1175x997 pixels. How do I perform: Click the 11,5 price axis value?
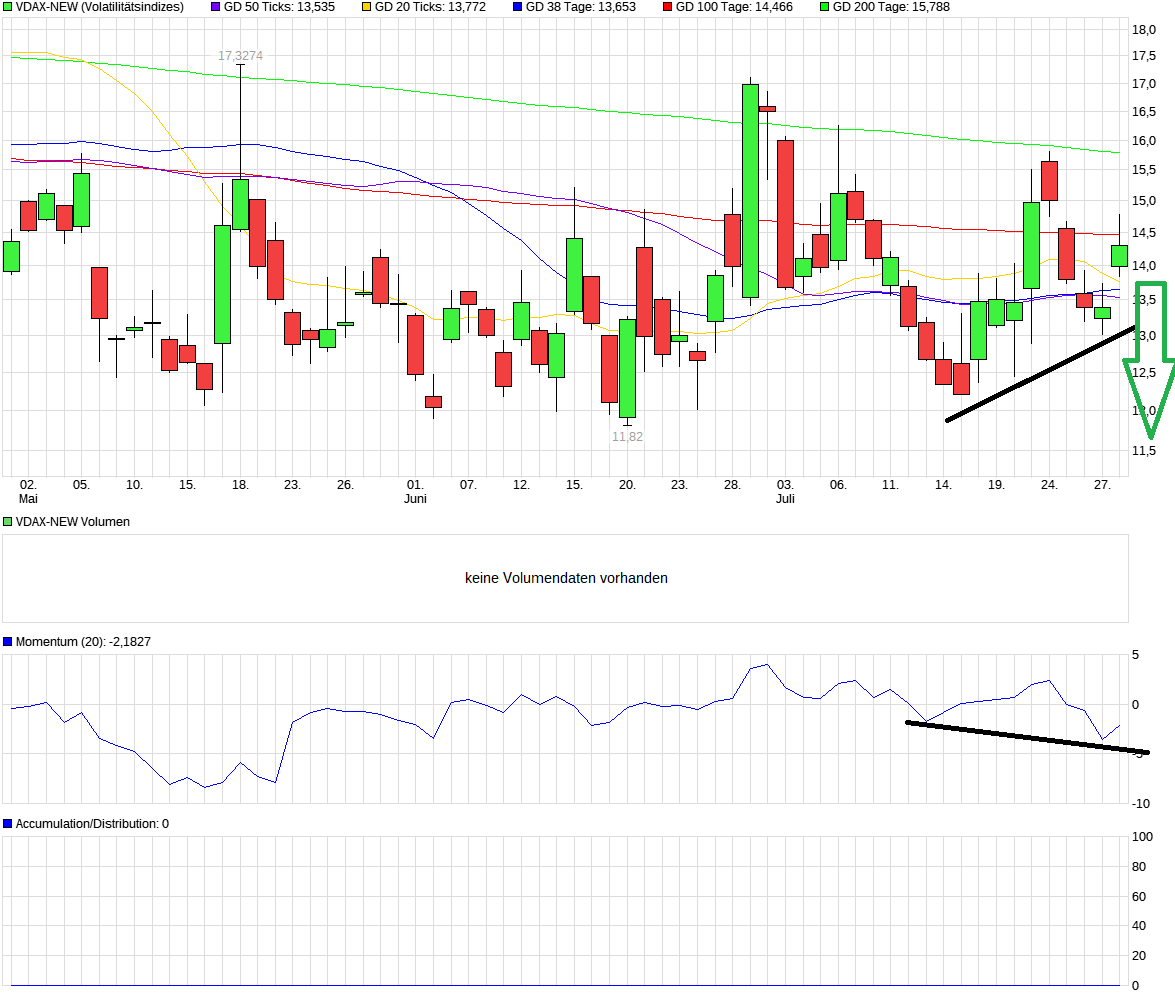[x=1144, y=451]
